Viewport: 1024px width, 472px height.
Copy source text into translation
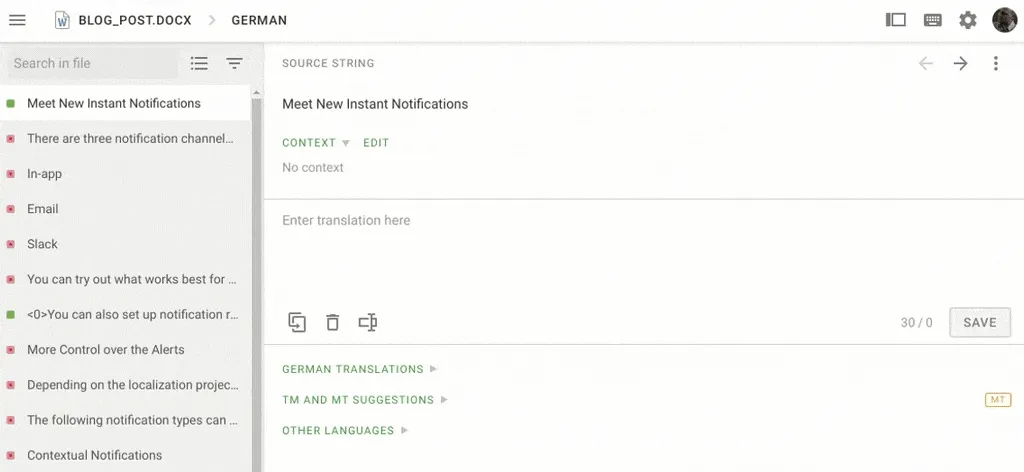(x=297, y=322)
